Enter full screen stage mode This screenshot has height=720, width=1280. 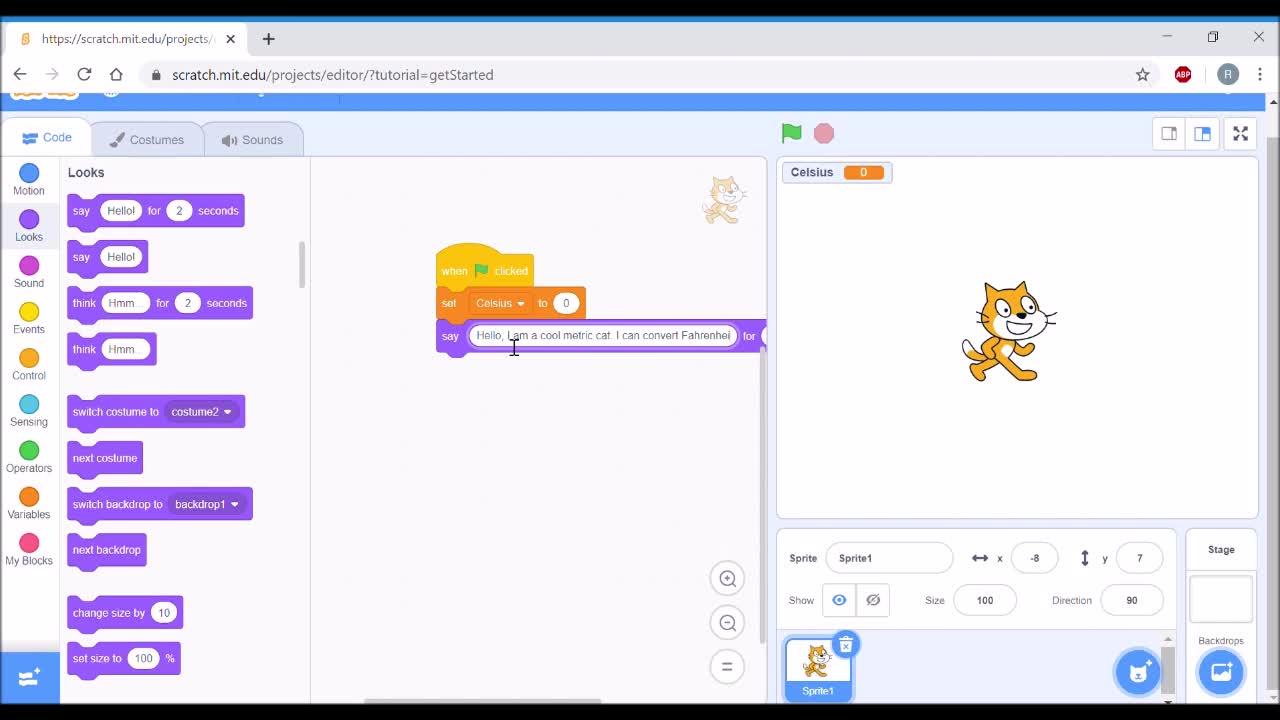(1240, 134)
